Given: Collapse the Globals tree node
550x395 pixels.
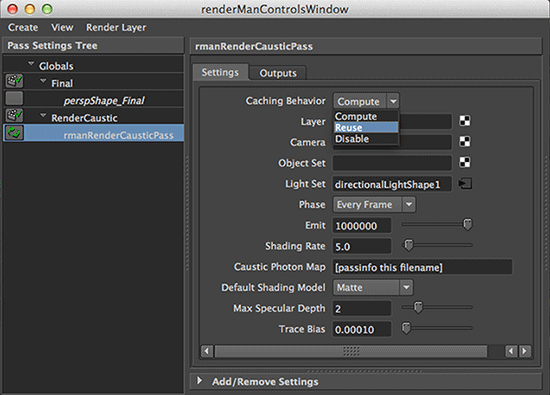Looking at the screenshot, I should click(x=31, y=64).
